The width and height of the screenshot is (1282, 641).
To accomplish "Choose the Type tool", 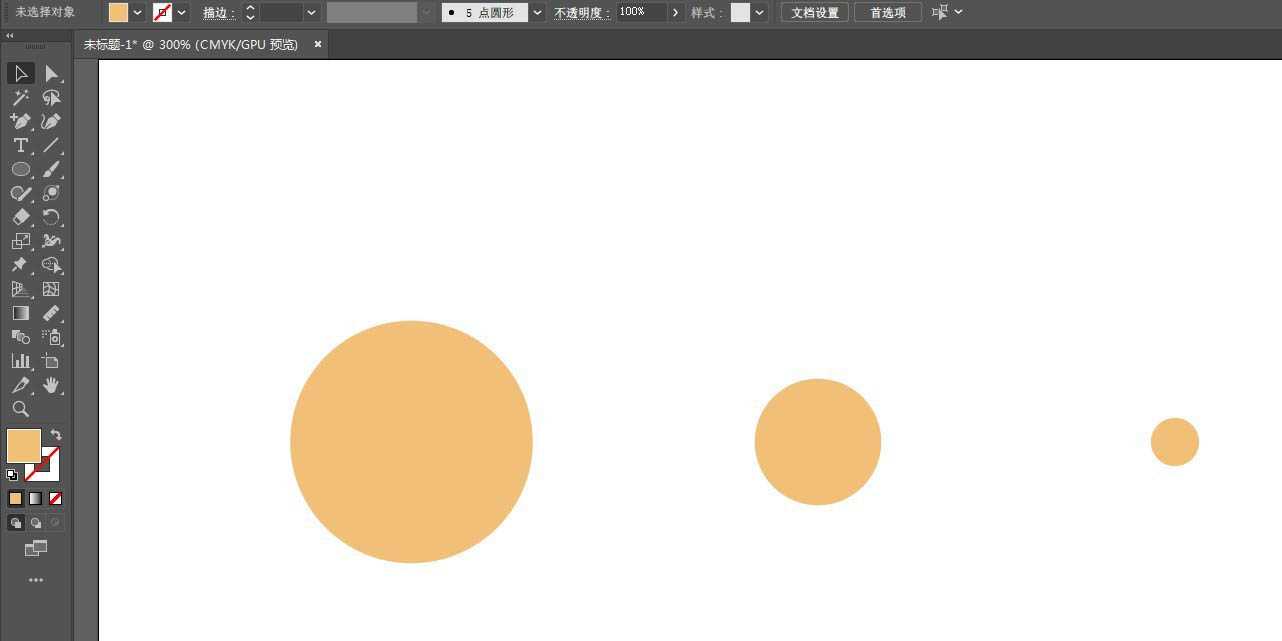I will (x=20, y=146).
